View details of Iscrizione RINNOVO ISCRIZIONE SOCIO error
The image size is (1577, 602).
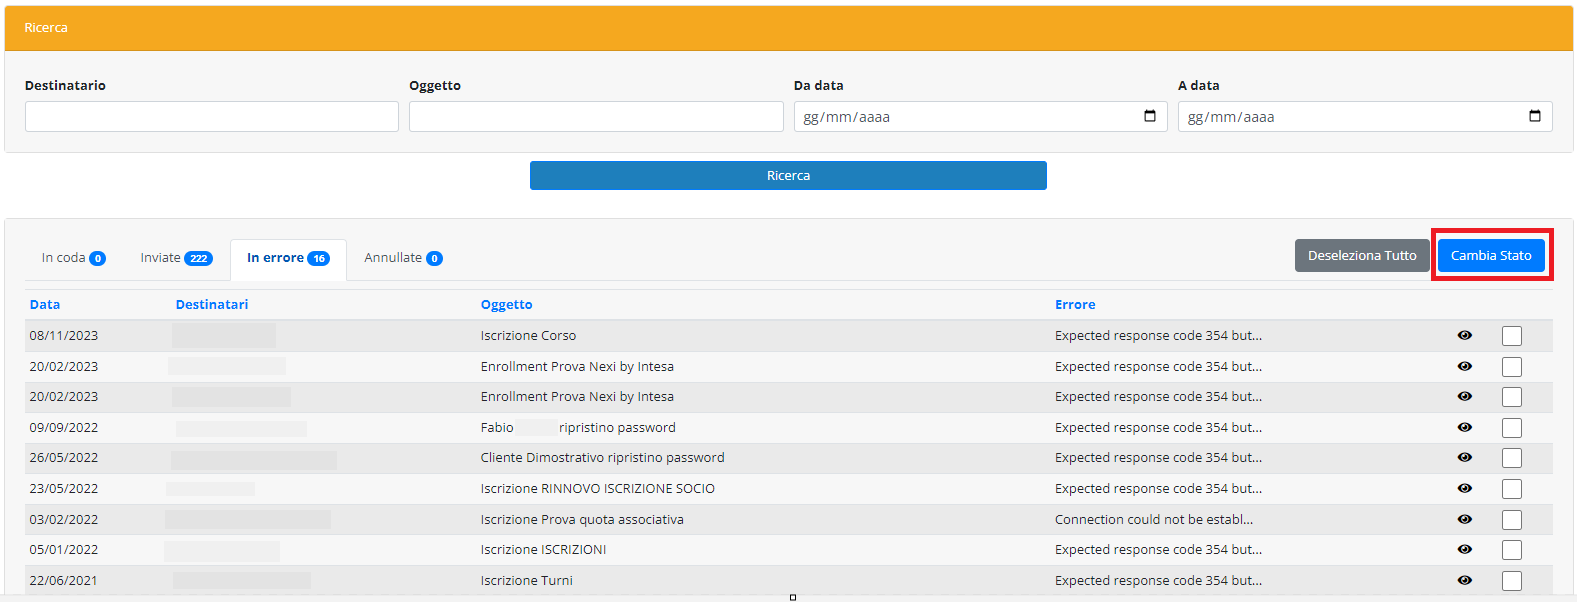[x=1464, y=489]
